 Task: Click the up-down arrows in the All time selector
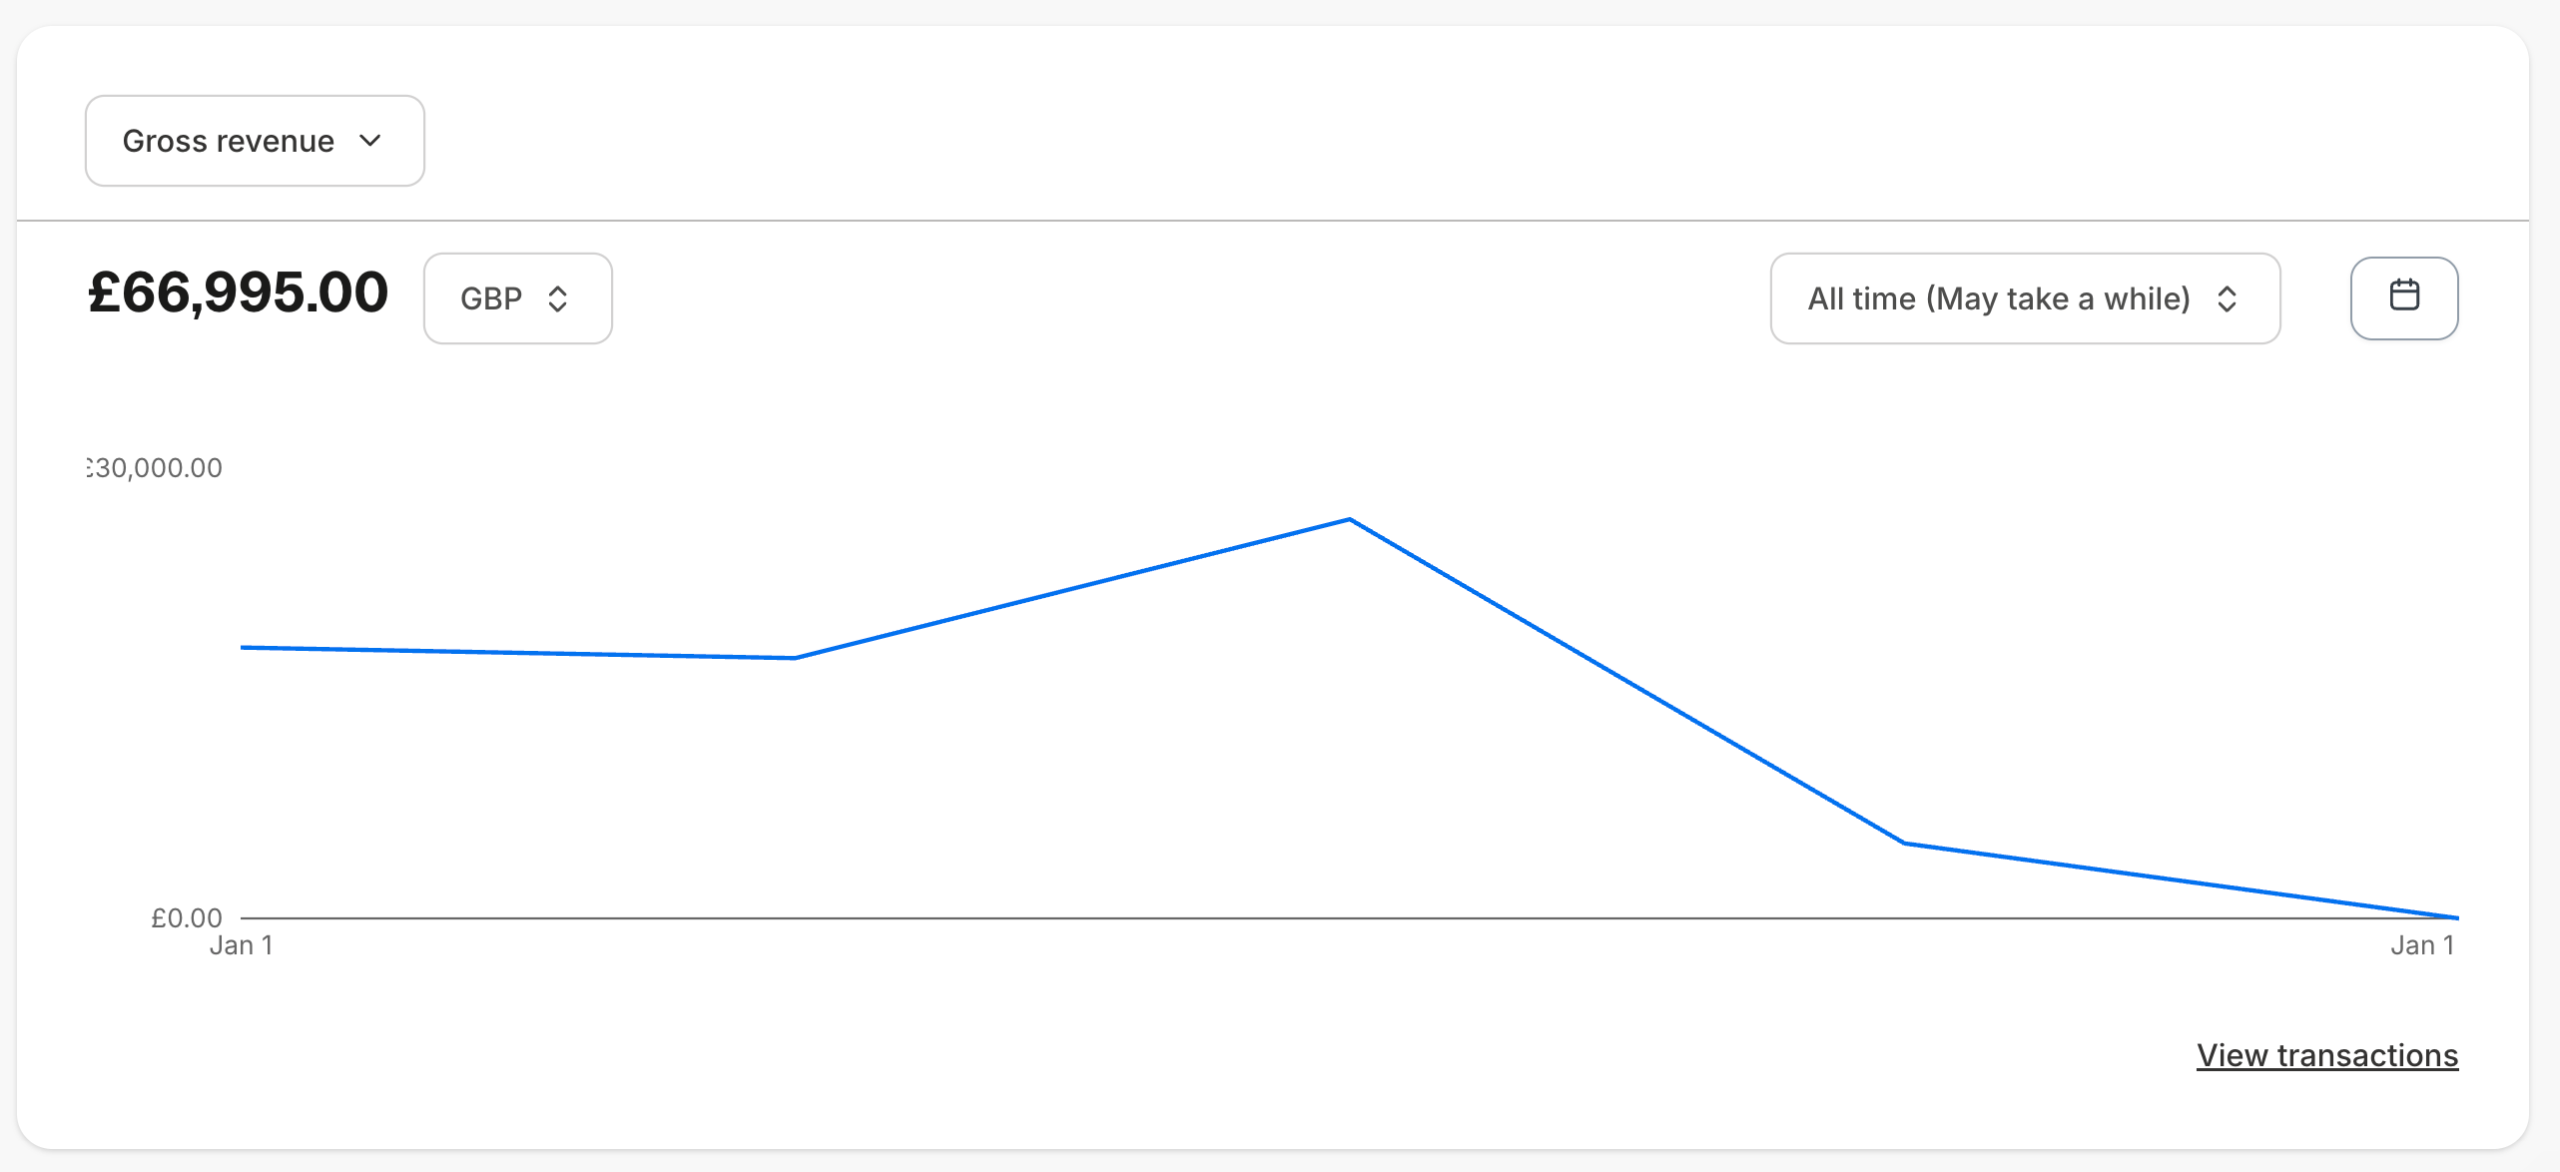pyautogui.click(x=2226, y=299)
